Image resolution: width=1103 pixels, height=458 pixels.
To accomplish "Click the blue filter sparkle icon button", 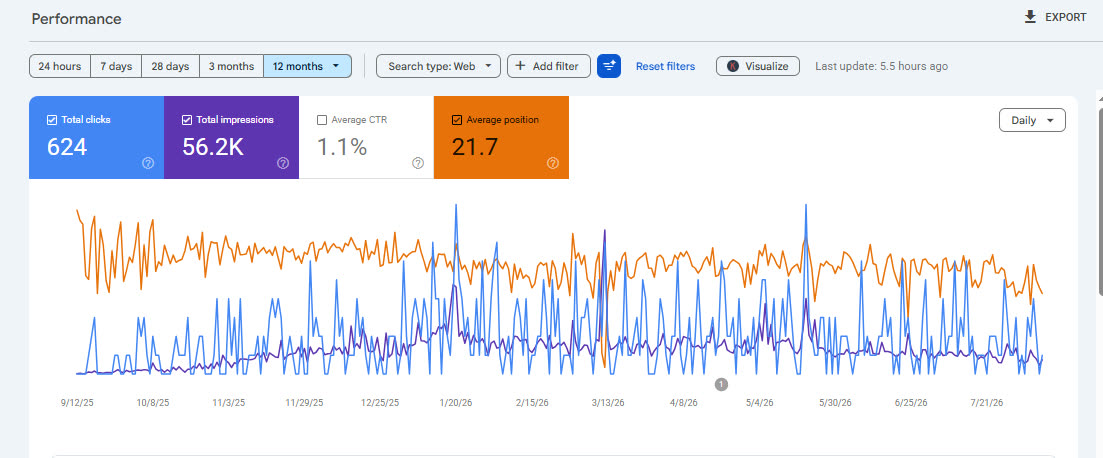I will point(609,66).
